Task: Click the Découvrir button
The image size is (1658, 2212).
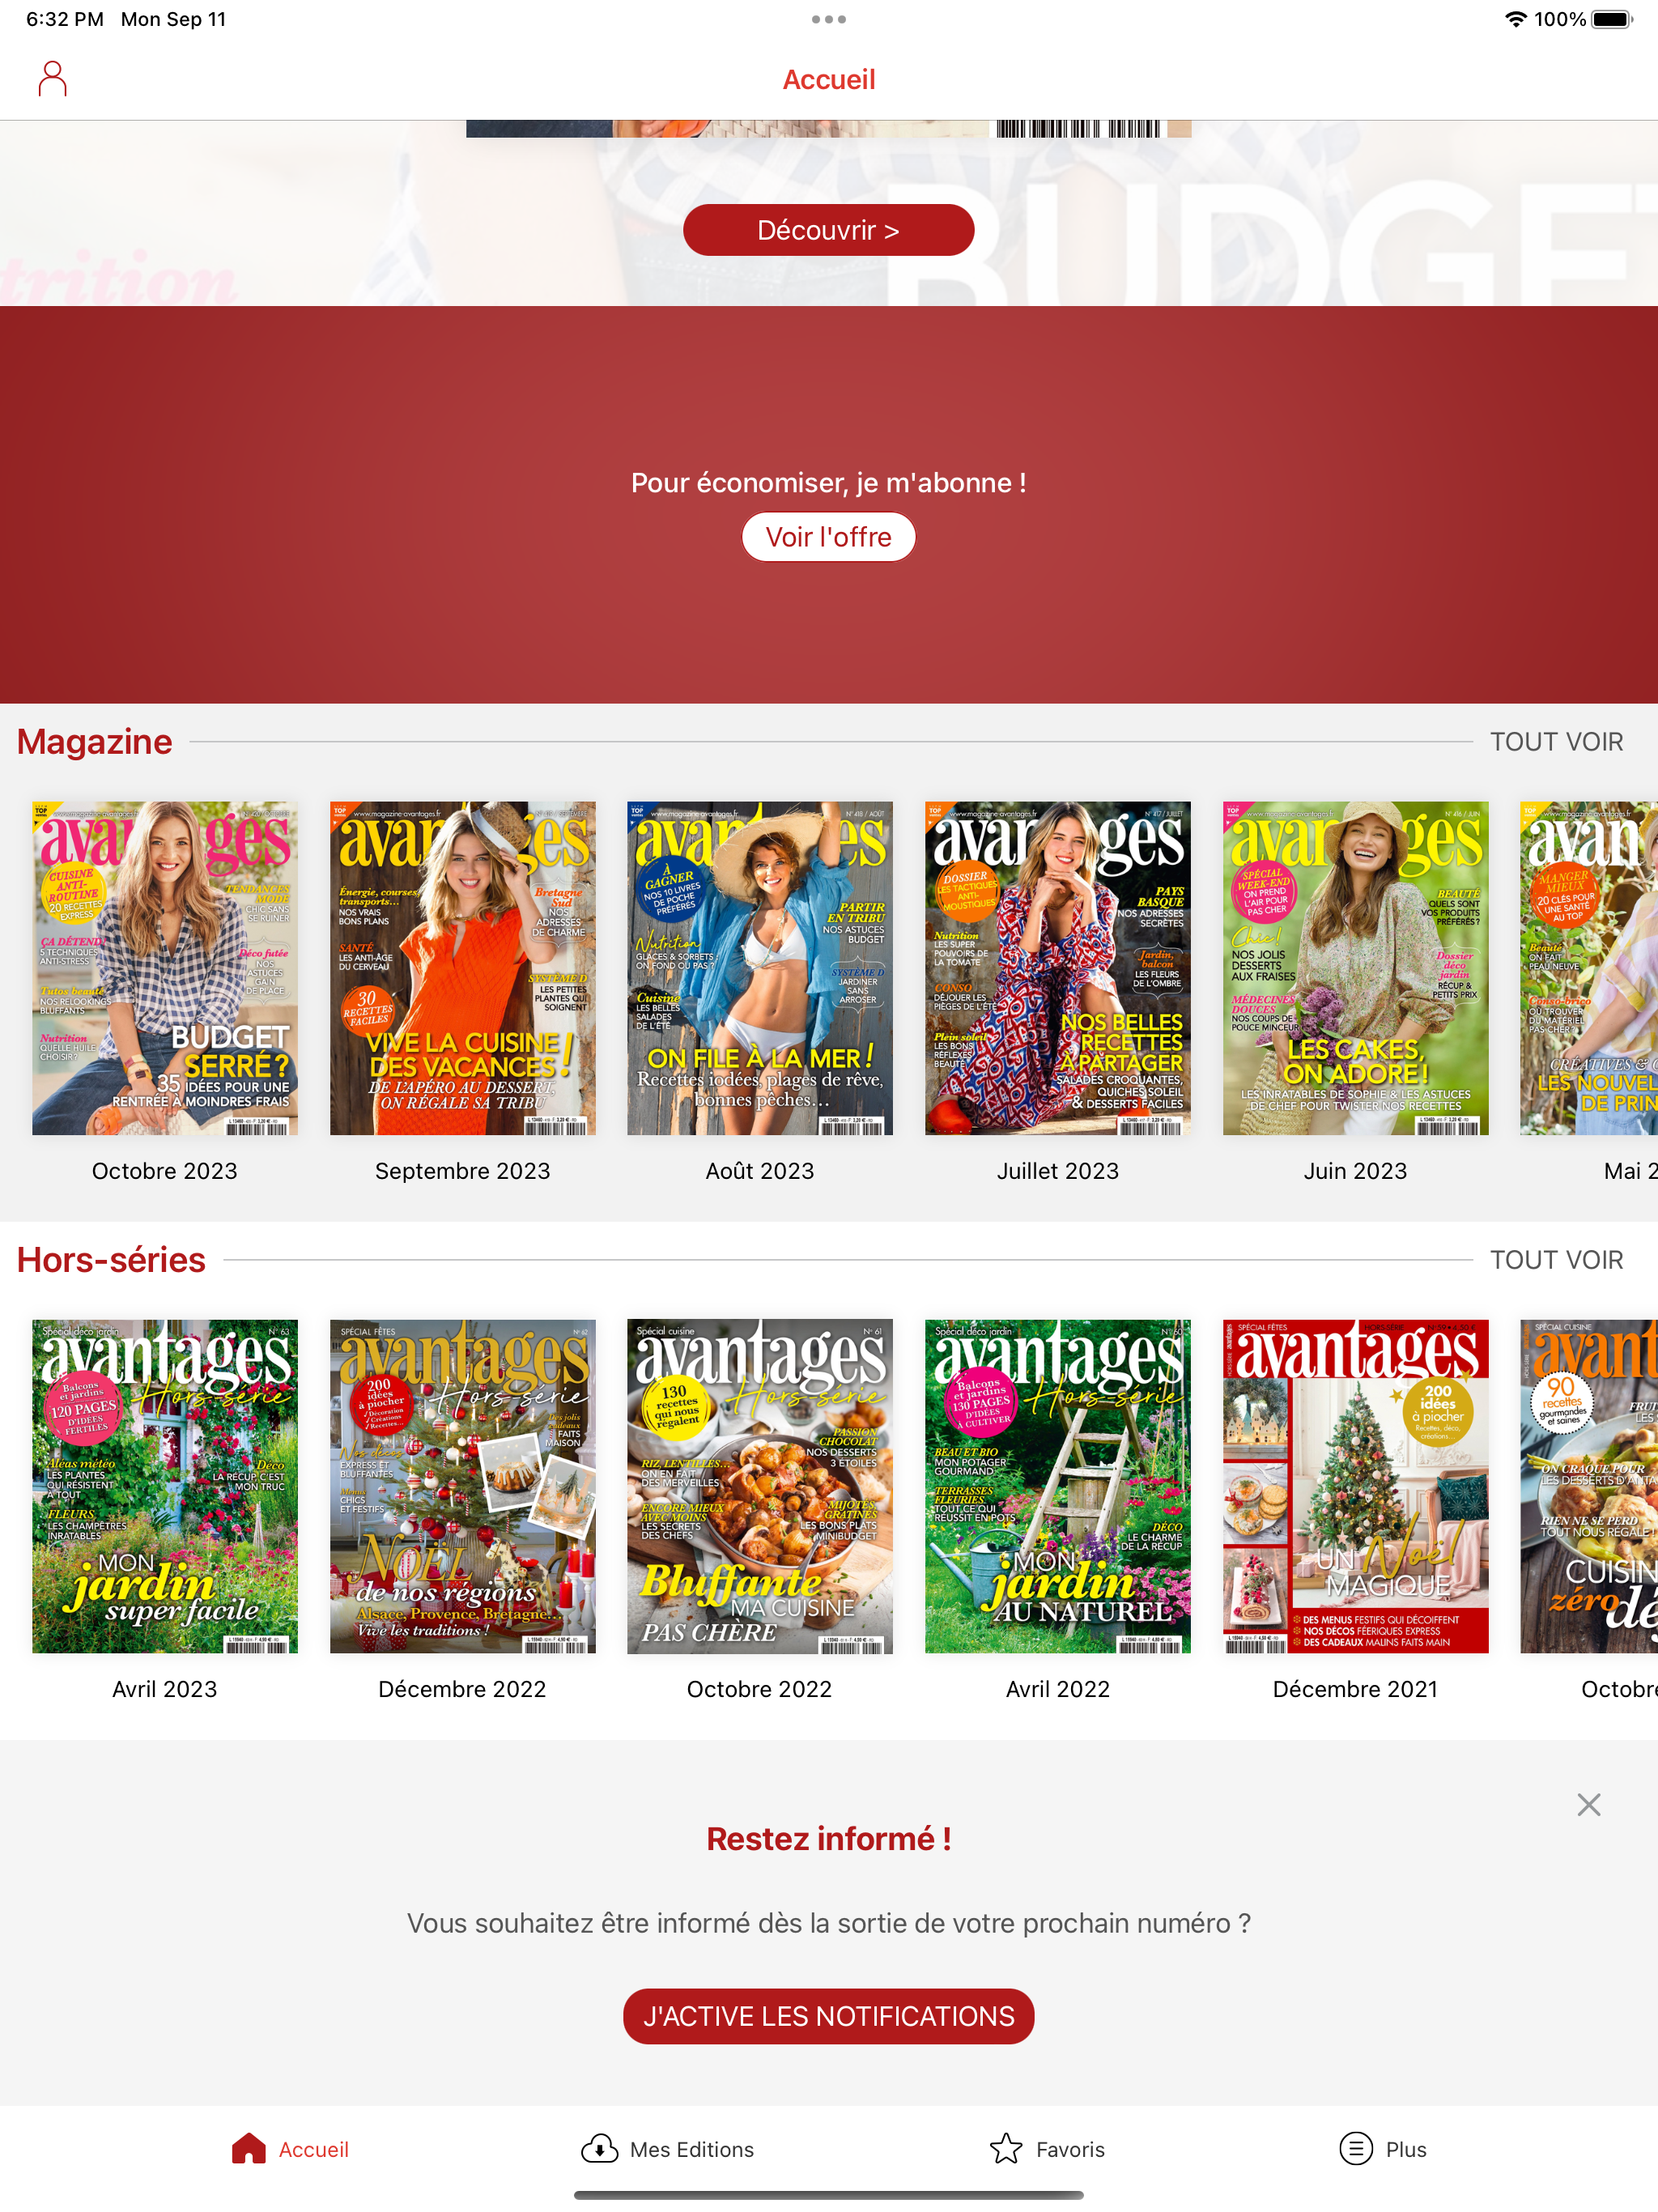Action: pos(829,230)
